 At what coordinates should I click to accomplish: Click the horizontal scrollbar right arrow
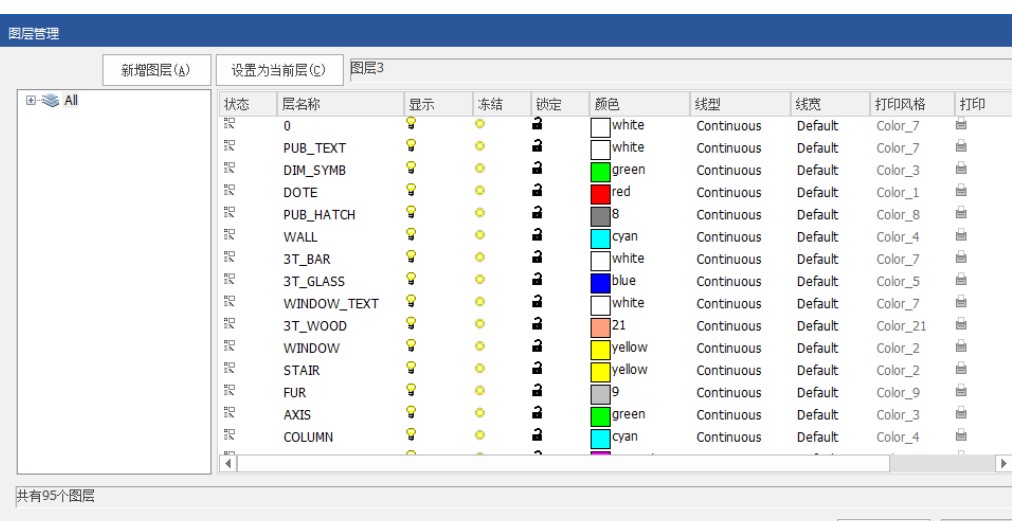point(1003,463)
